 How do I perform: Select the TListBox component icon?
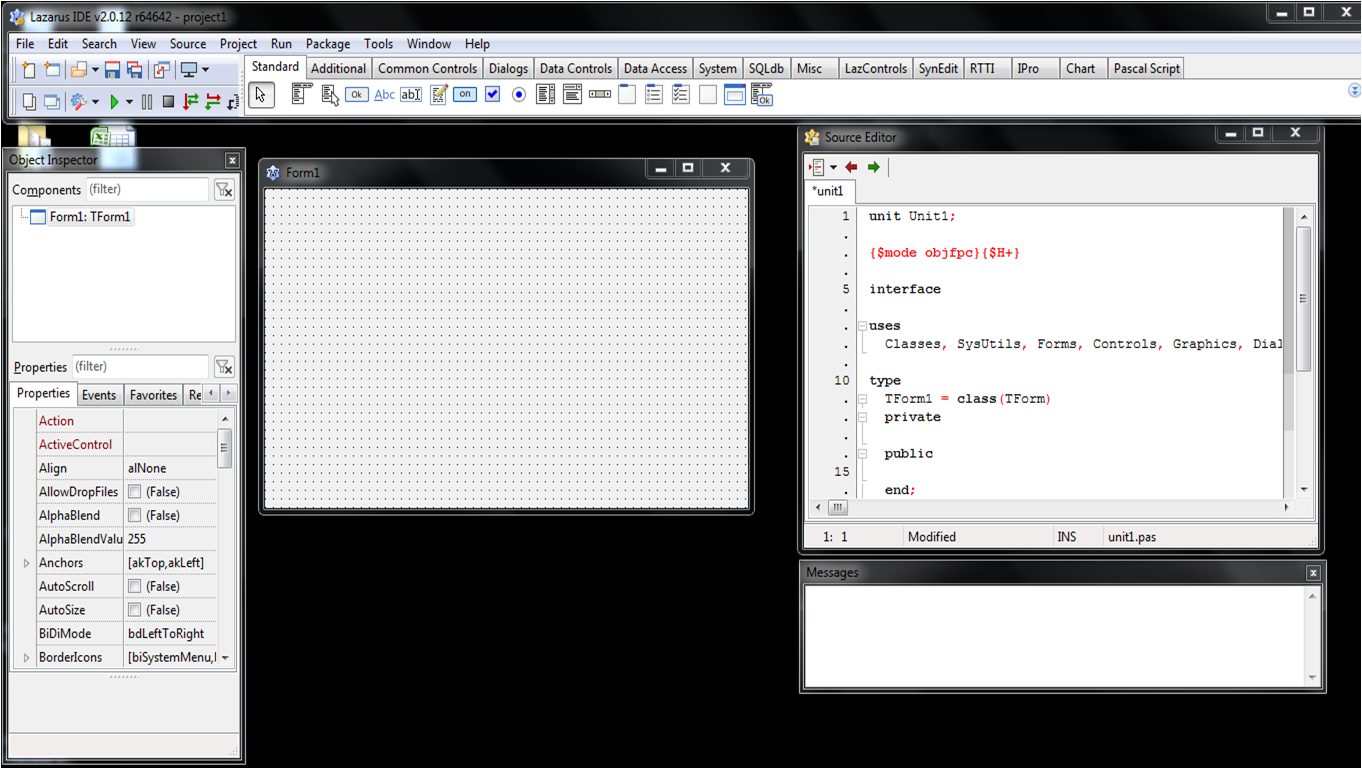pos(546,95)
